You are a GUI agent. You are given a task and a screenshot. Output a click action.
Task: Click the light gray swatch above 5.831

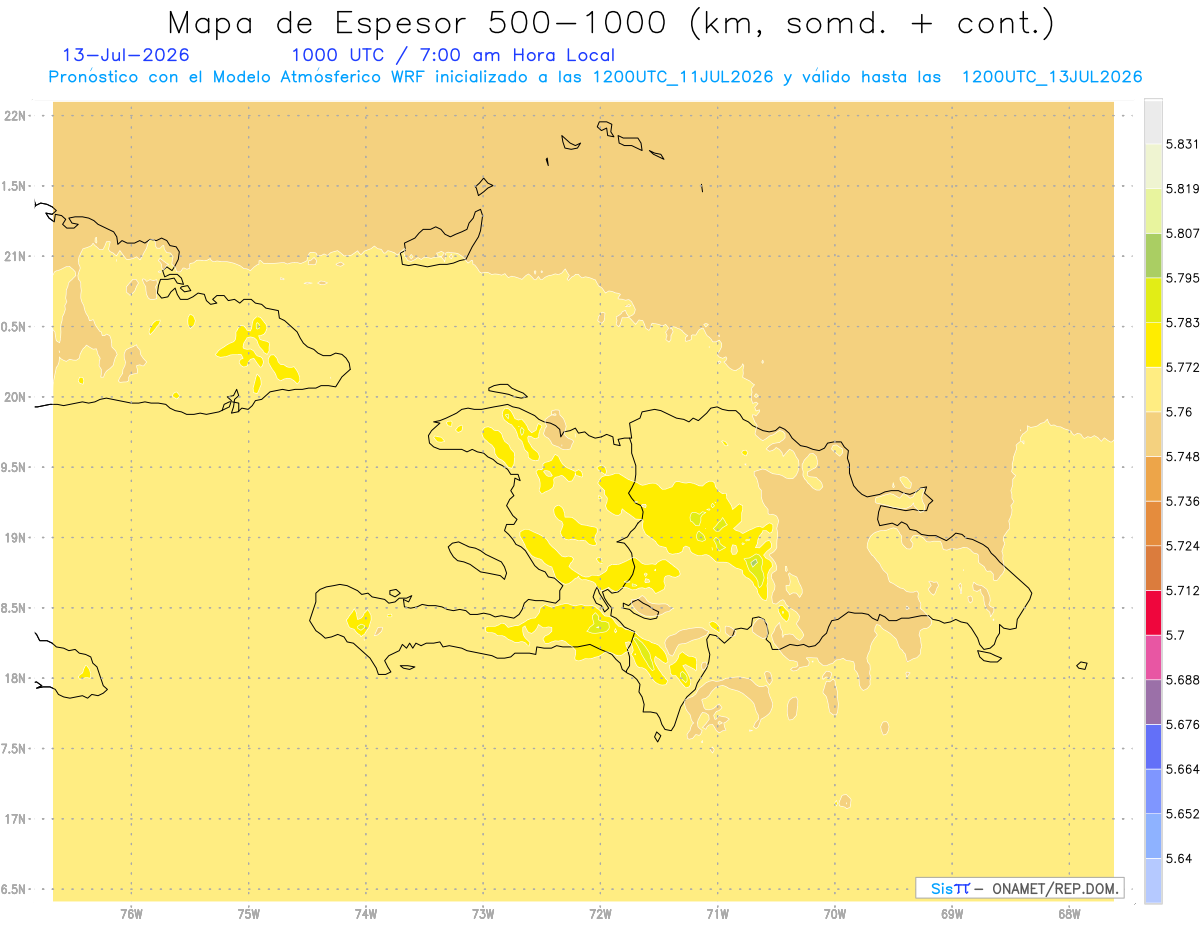(1153, 121)
